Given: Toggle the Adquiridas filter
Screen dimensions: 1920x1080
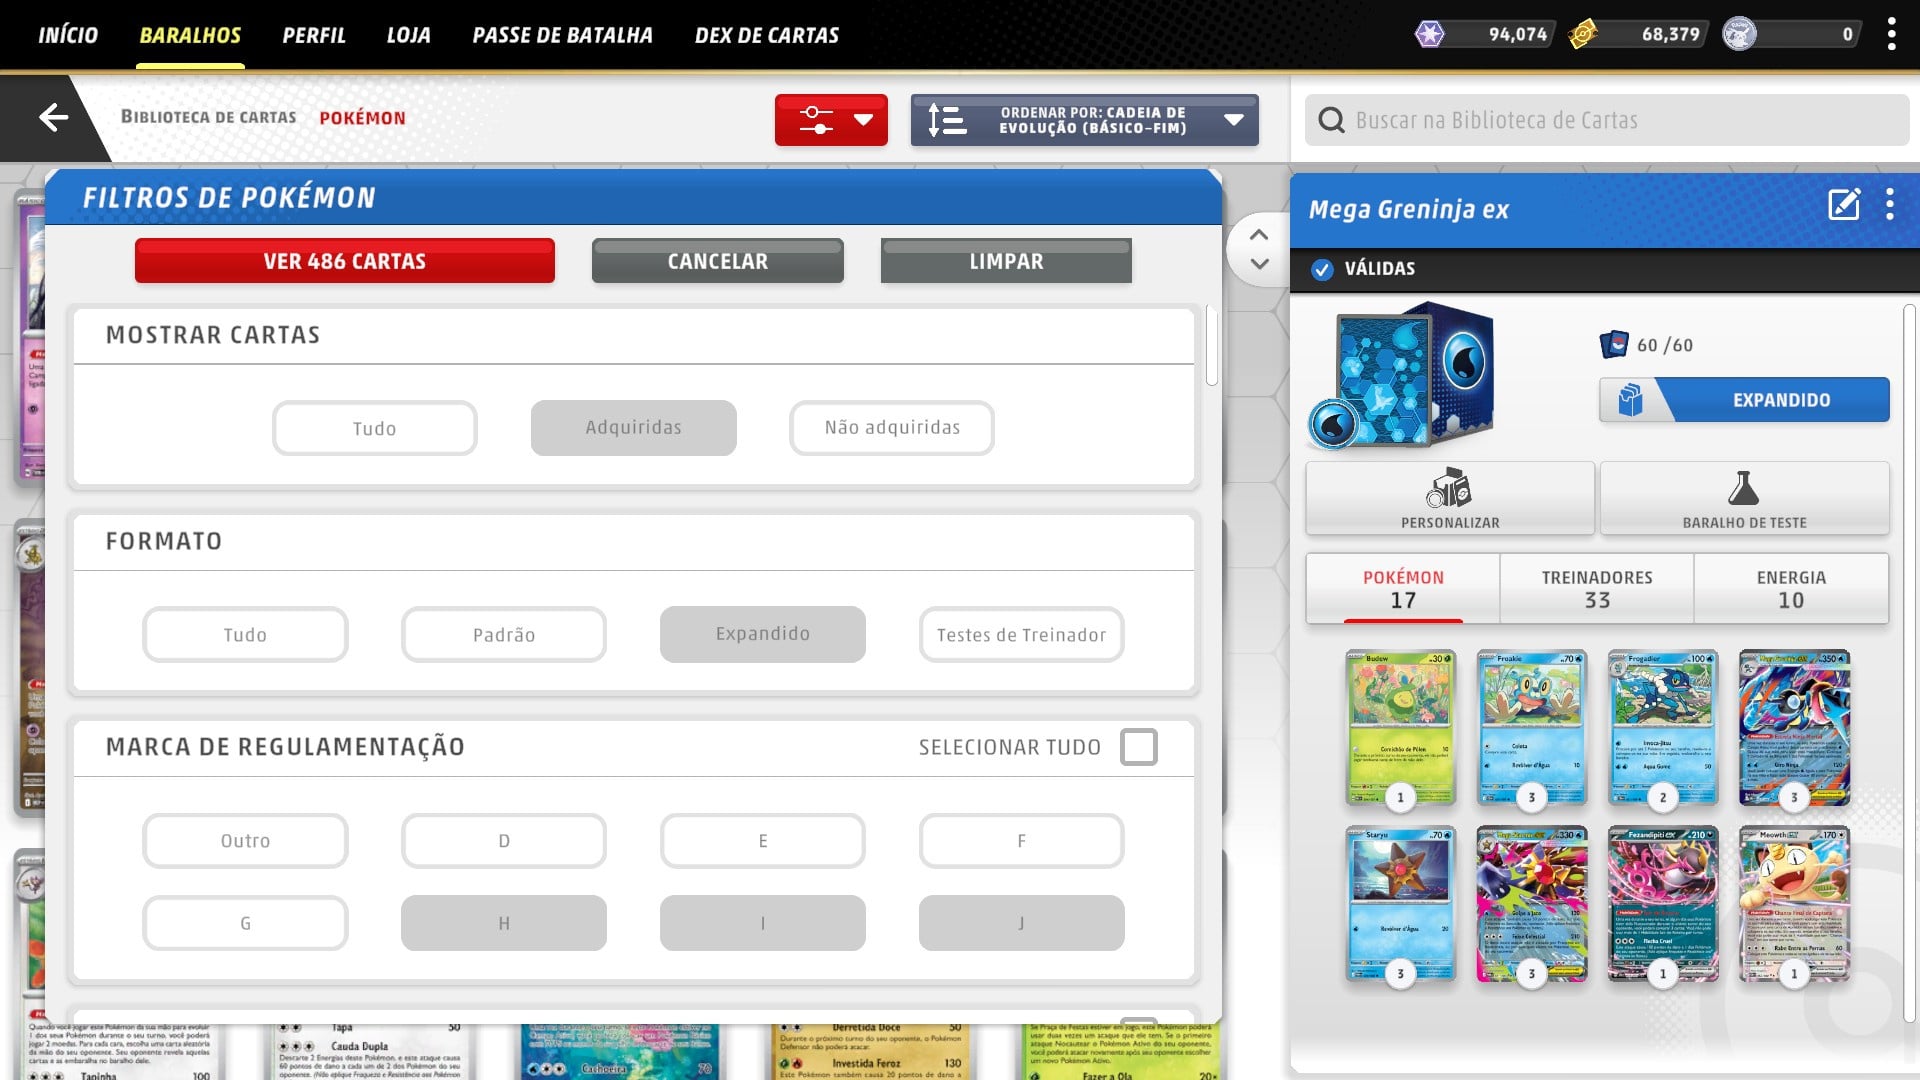Looking at the screenshot, I should (634, 428).
